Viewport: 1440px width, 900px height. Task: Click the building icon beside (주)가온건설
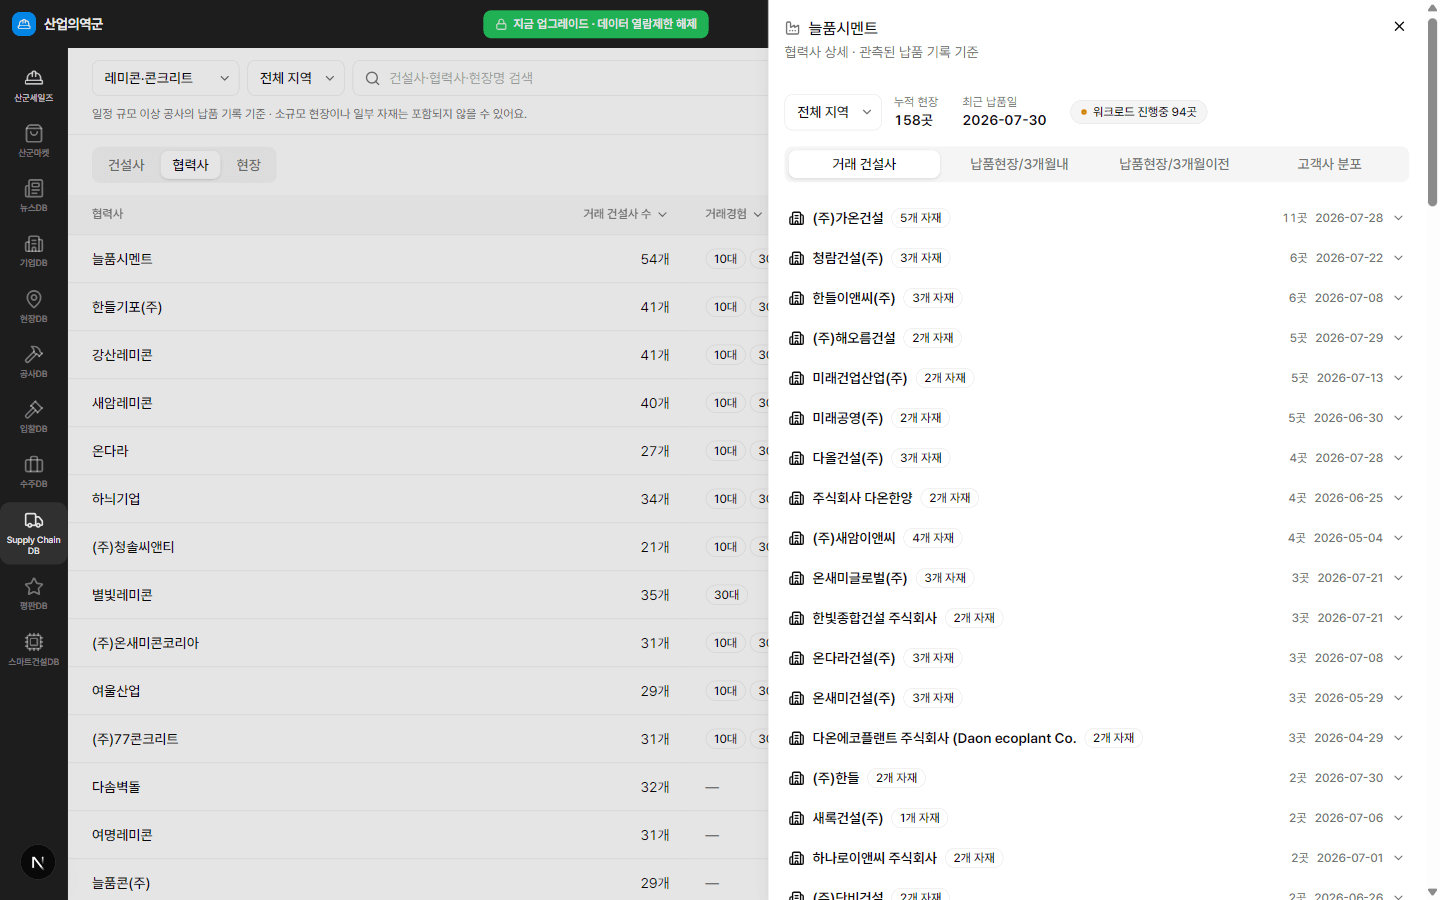pyautogui.click(x=797, y=218)
